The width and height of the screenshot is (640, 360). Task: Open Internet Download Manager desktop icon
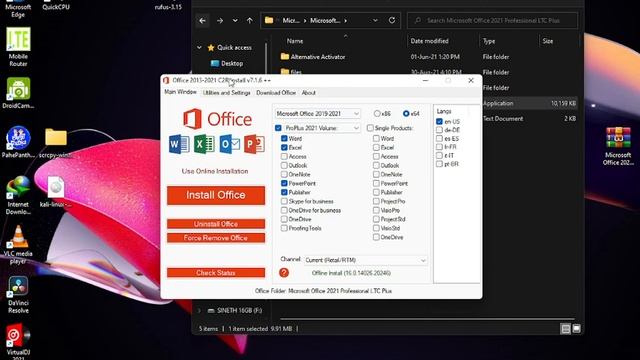click(x=18, y=195)
